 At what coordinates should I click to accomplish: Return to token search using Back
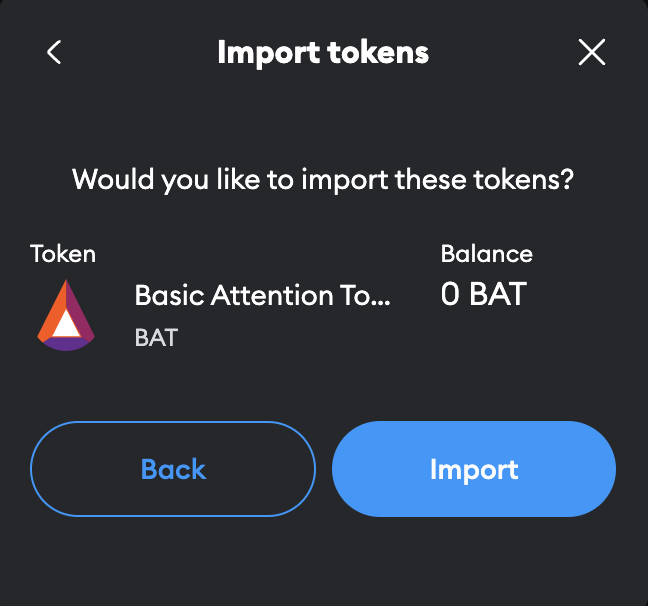tap(173, 469)
